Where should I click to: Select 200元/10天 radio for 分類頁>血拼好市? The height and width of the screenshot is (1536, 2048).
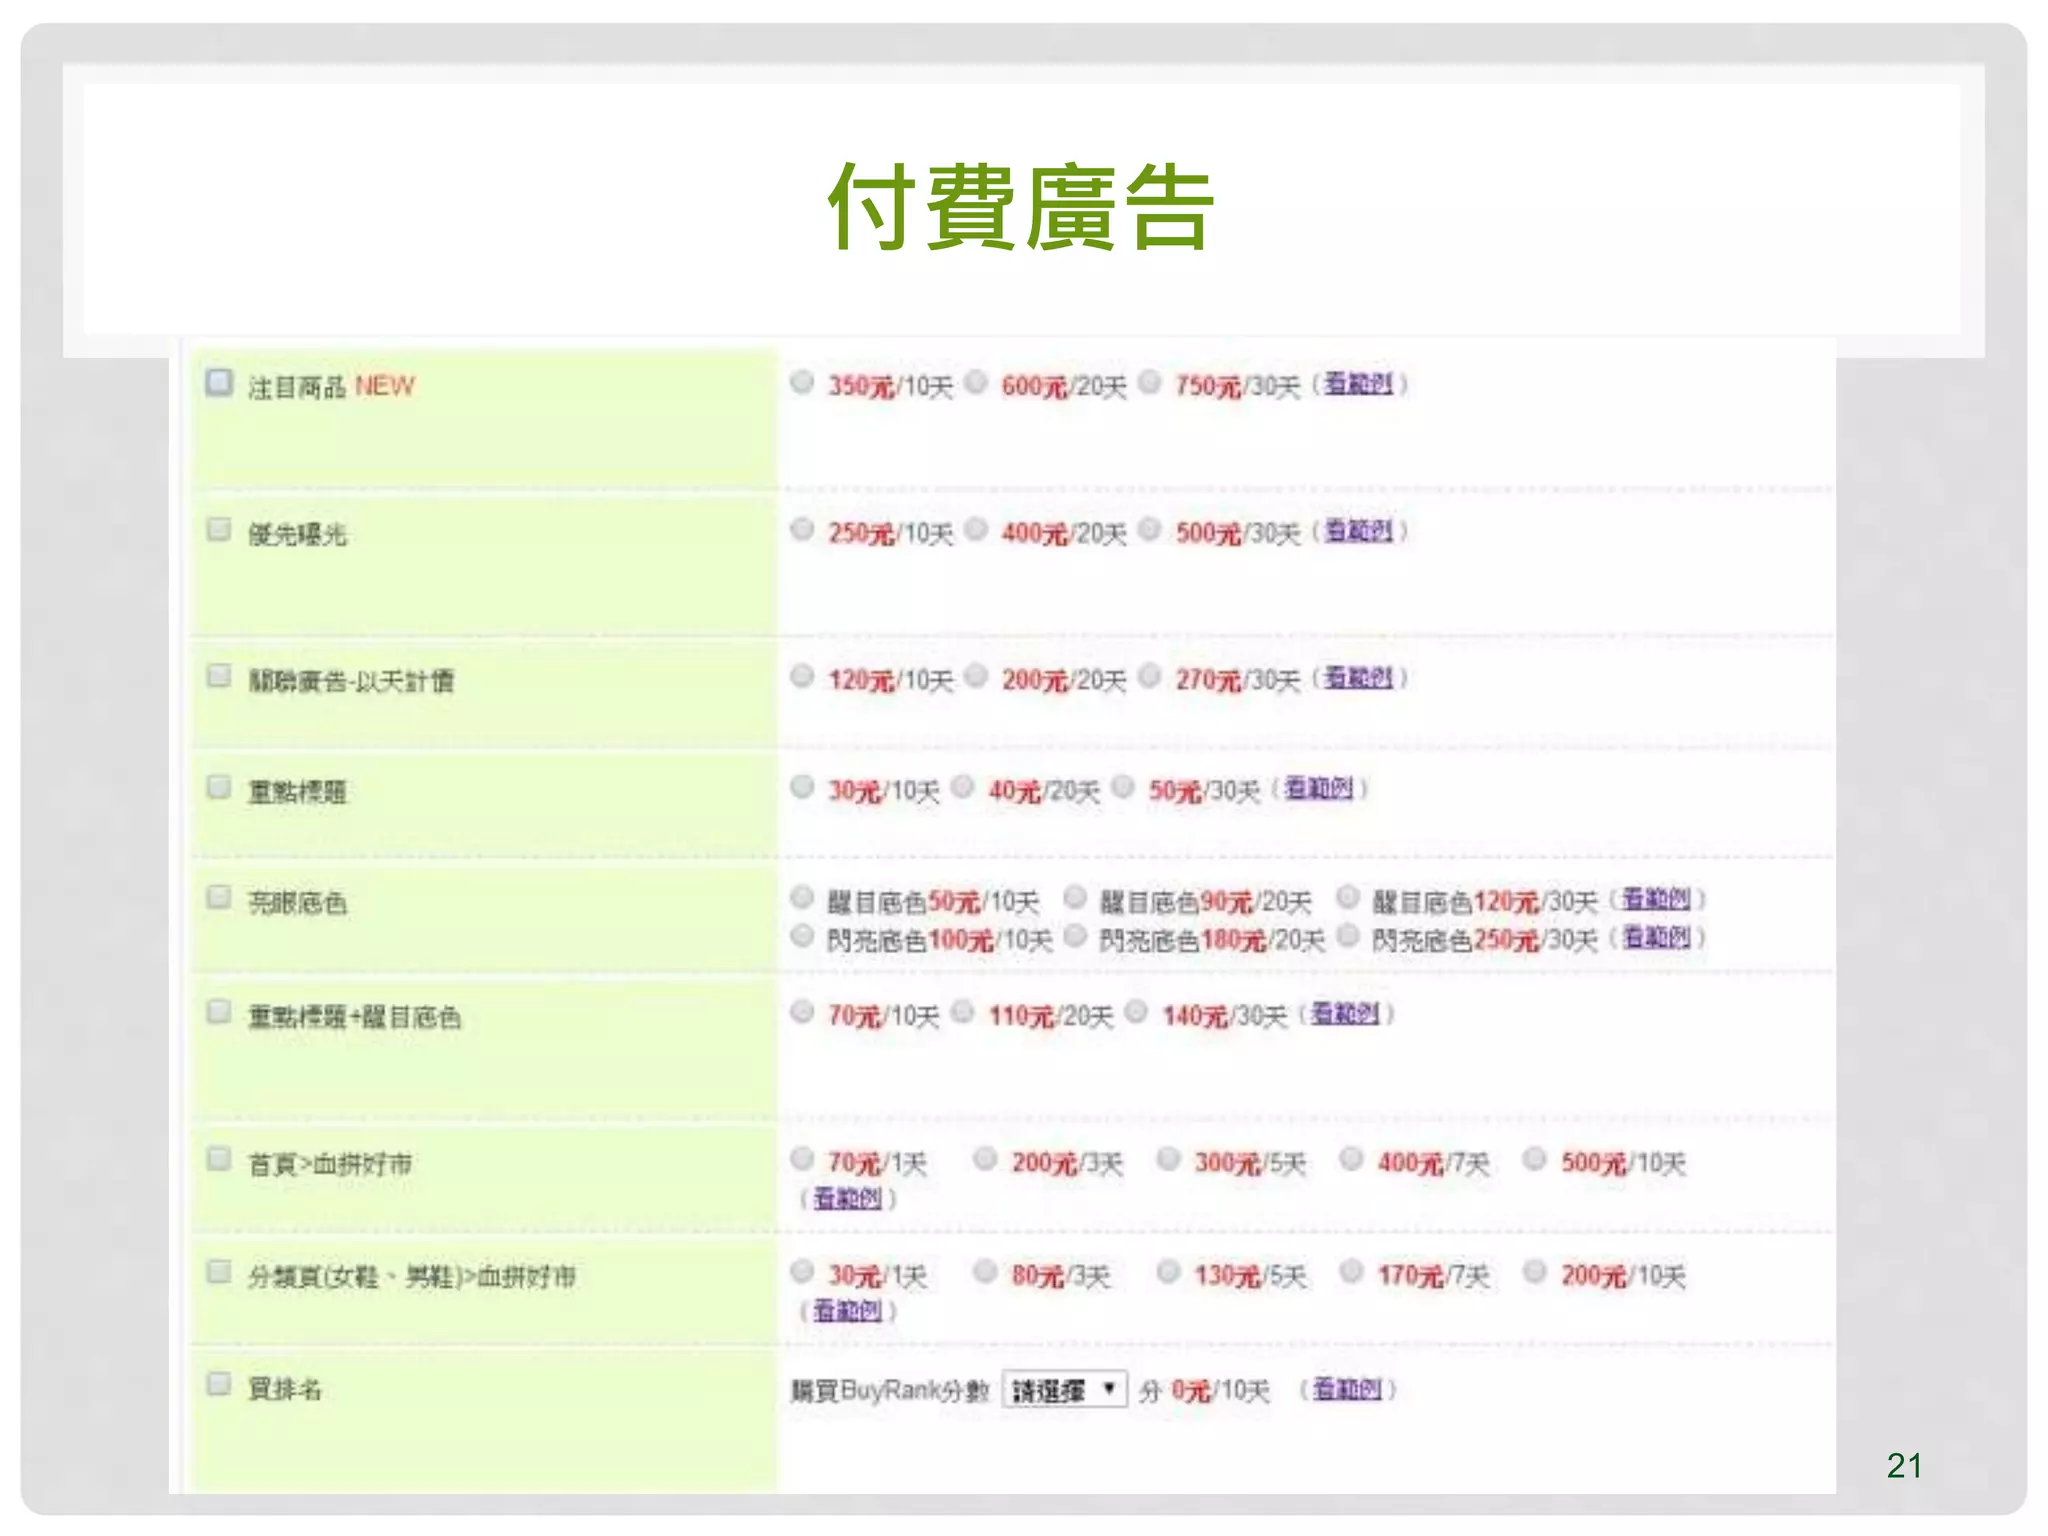pos(1535,1272)
